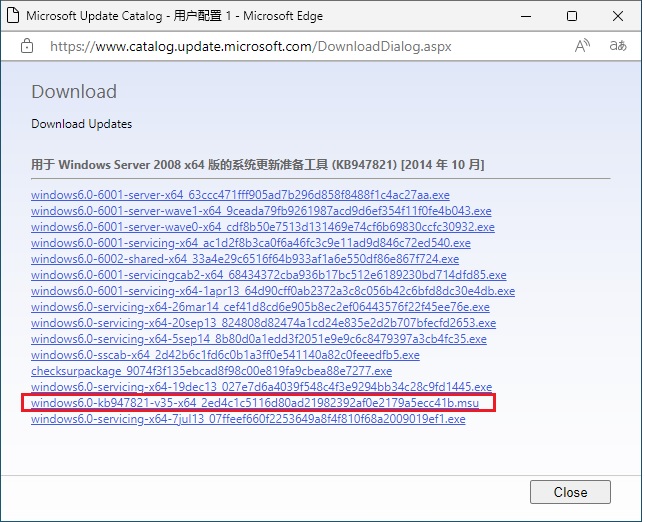645x522 pixels.
Task: Download the servicing-x64-5sep14 exe link
Action: (259, 339)
